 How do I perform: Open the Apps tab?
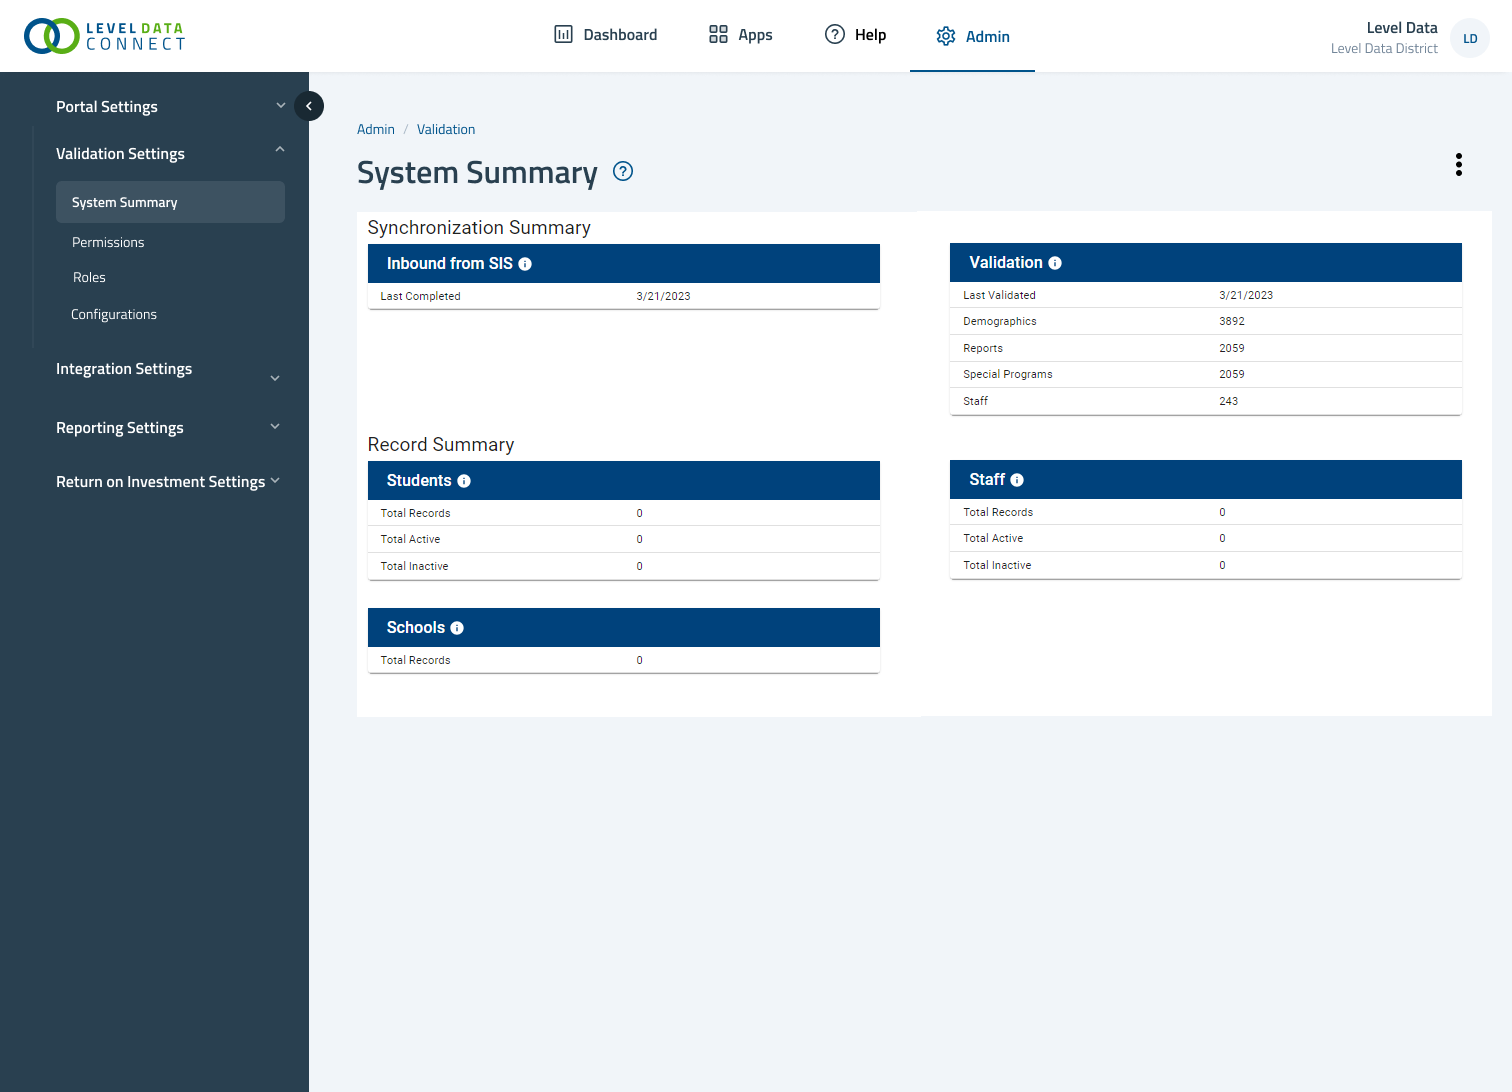(x=741, y=35)
